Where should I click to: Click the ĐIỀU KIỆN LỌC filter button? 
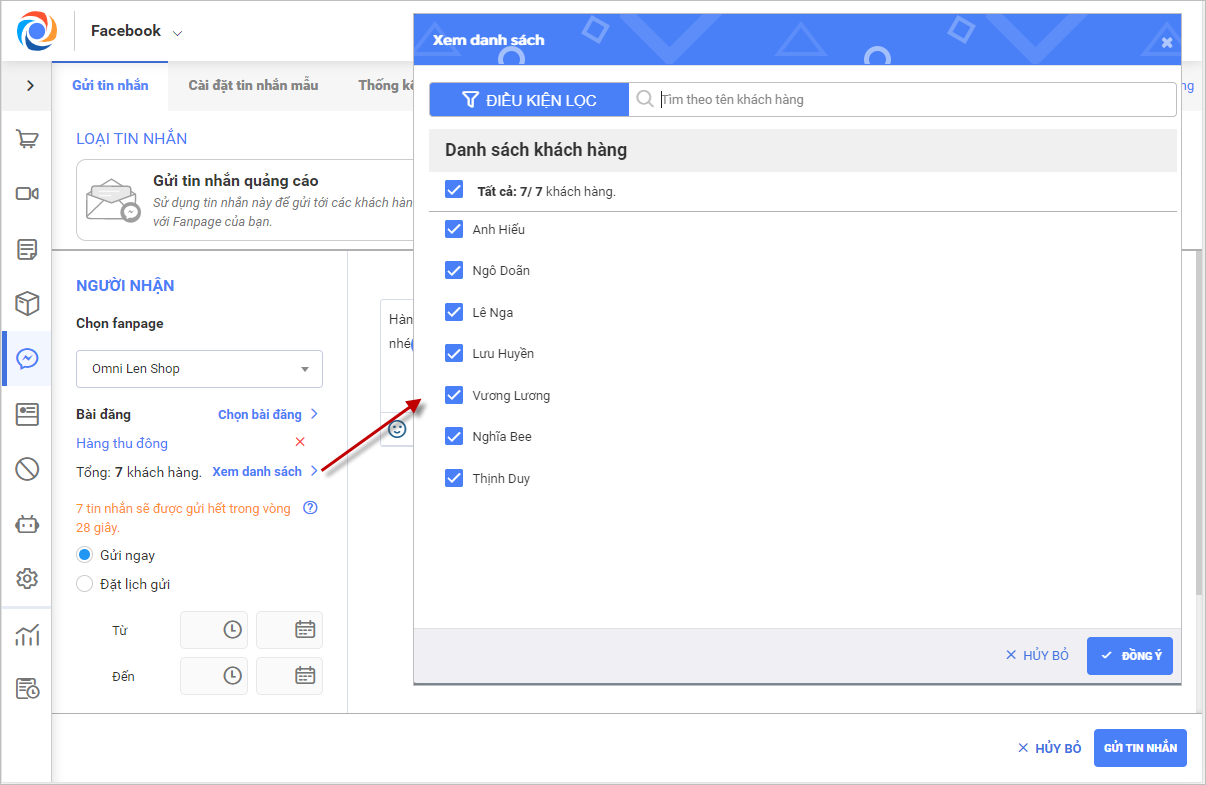[529, 99]
